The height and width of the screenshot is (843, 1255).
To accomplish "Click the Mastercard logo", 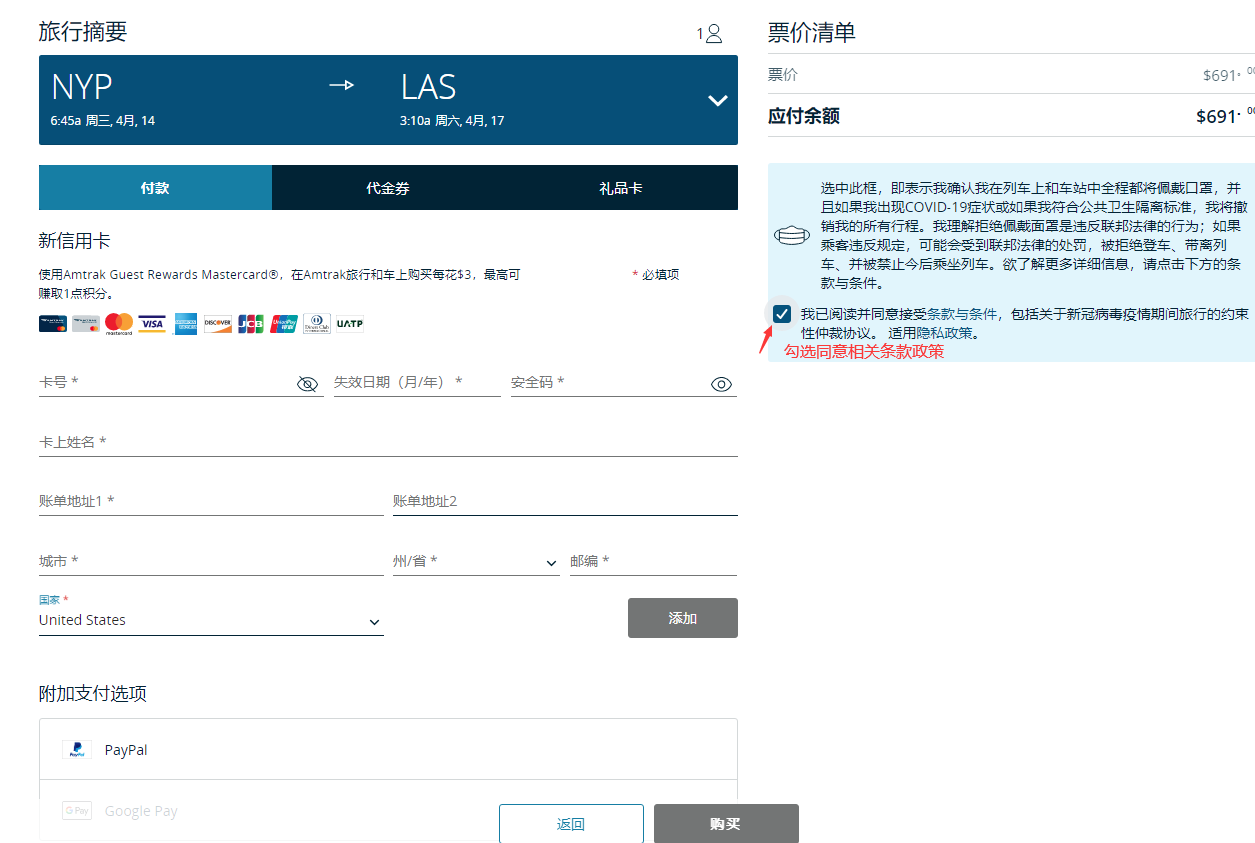I will [x=119, y=323].
